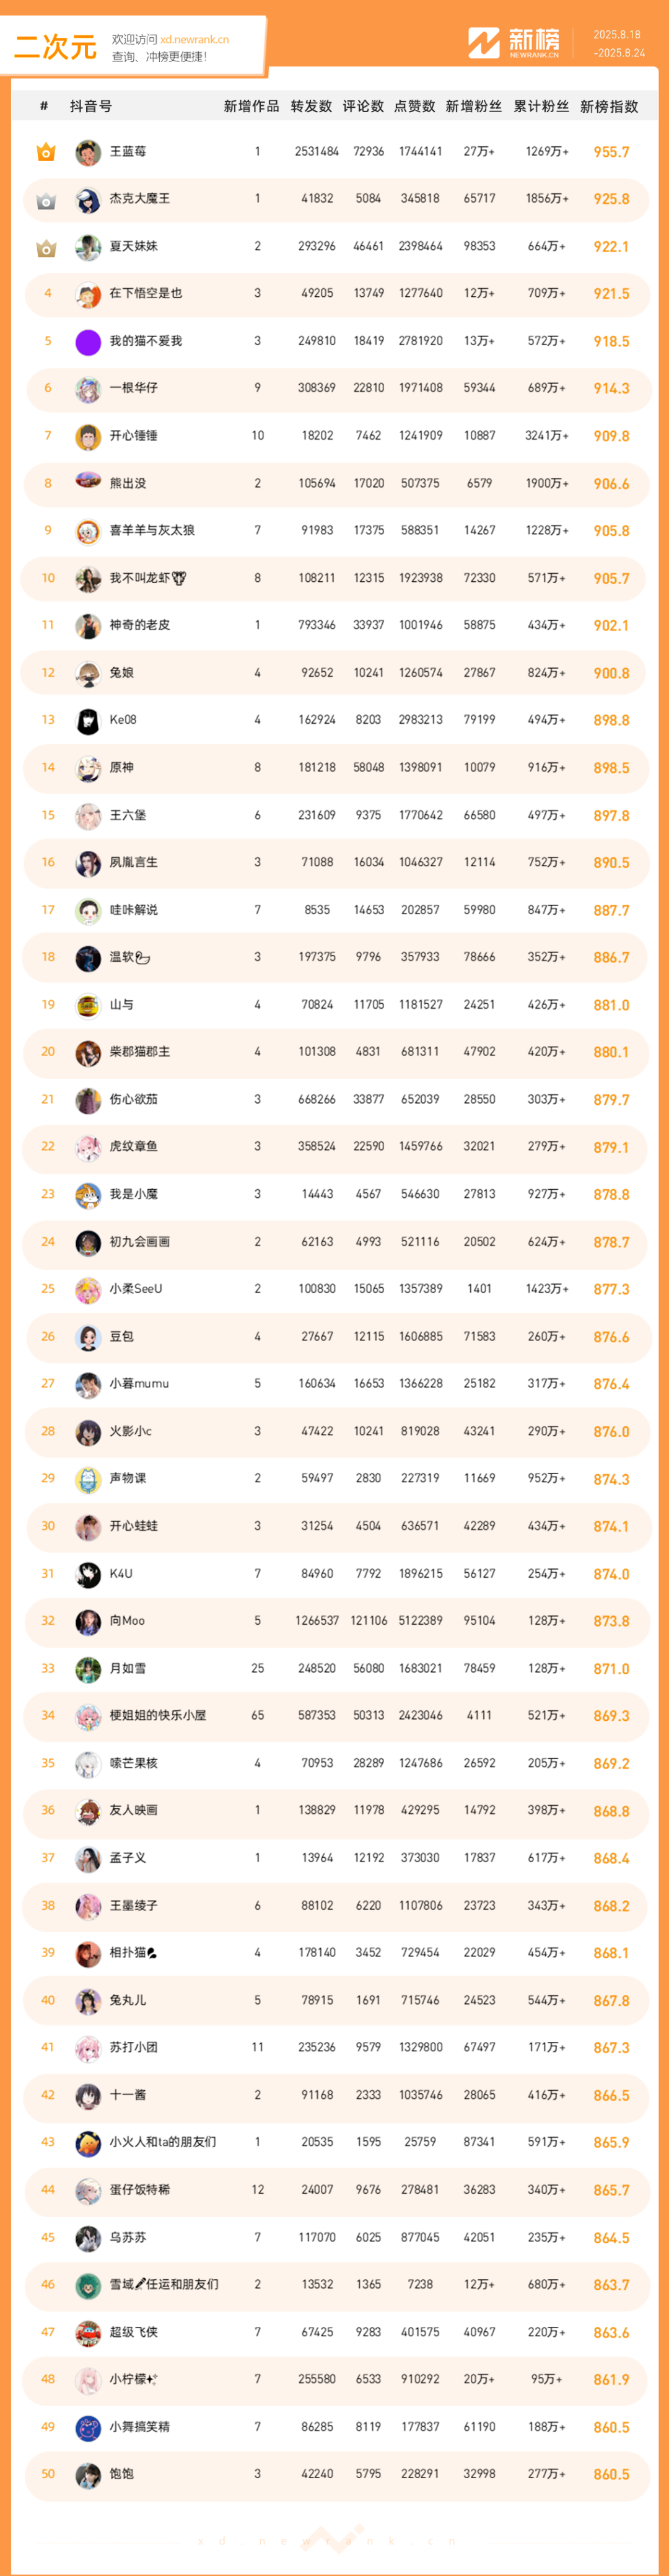Viewport: 669px width, 2576px height.
Task: Click 杰克大魔王 profile avatar
Action: pyautogui.click(x=88, y=200)
